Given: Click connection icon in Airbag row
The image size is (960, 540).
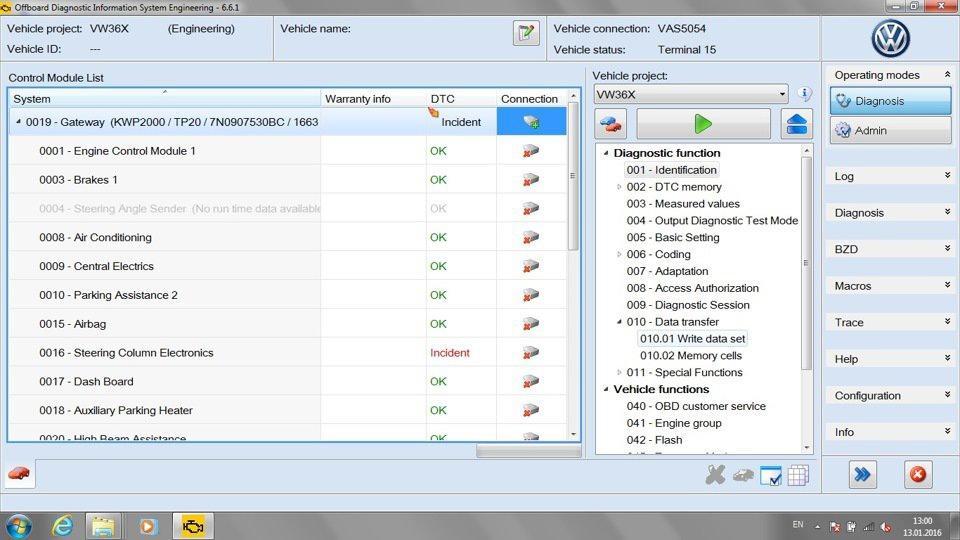Looking at the screenshot, I should [x=530, y=323].
